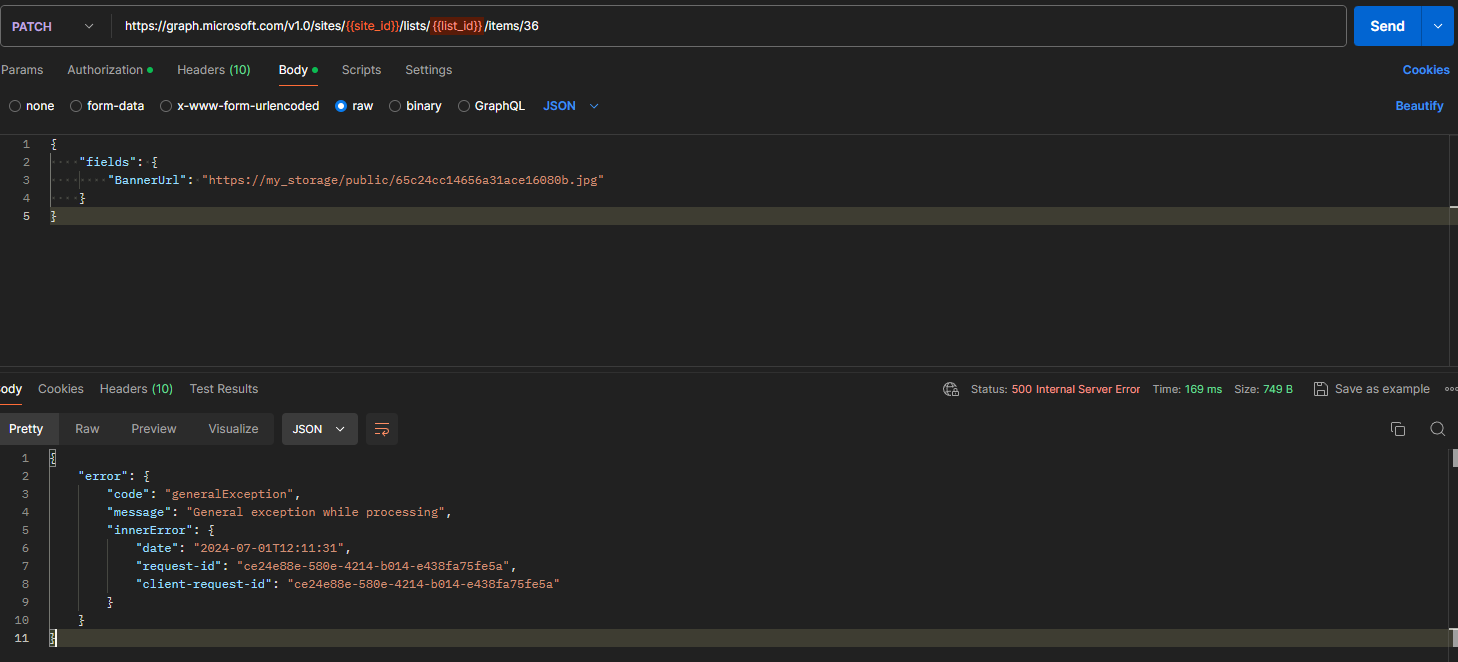Search the response with magnifier icon
Viewport: 1458px width, 662px height.
coord(1437,429)
